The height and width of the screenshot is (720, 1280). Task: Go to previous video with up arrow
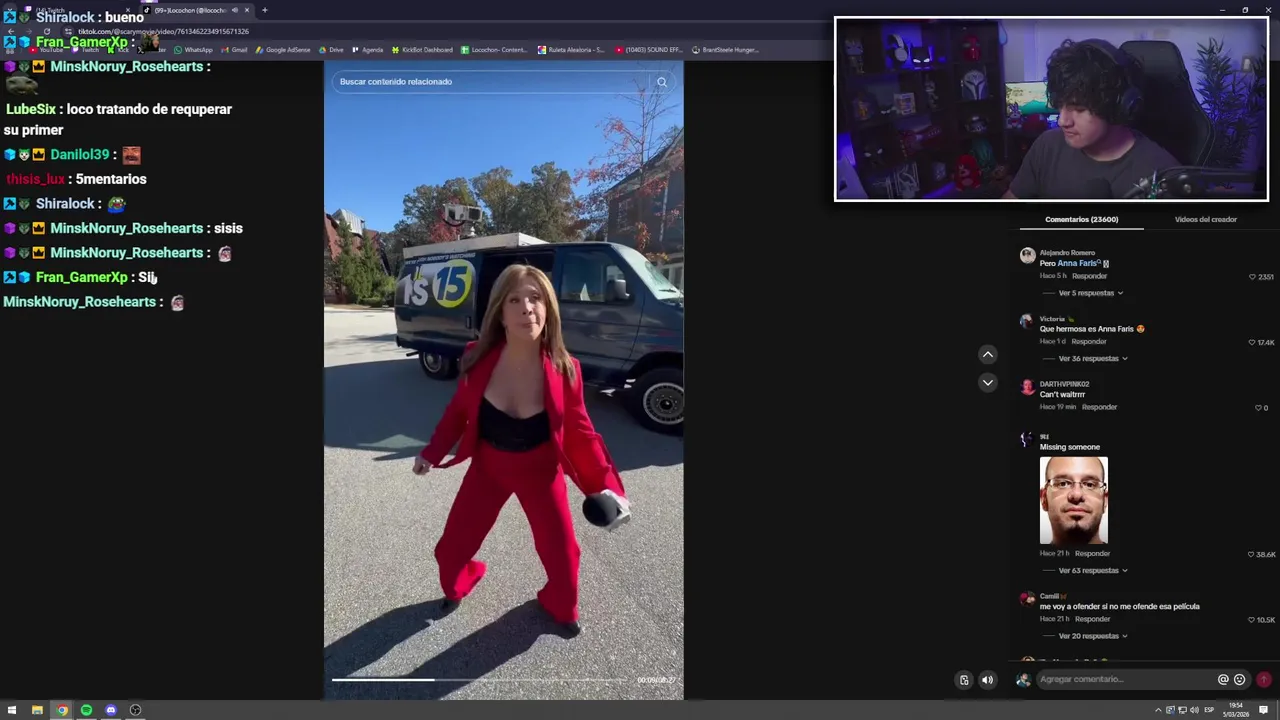(x=987, y=354)
